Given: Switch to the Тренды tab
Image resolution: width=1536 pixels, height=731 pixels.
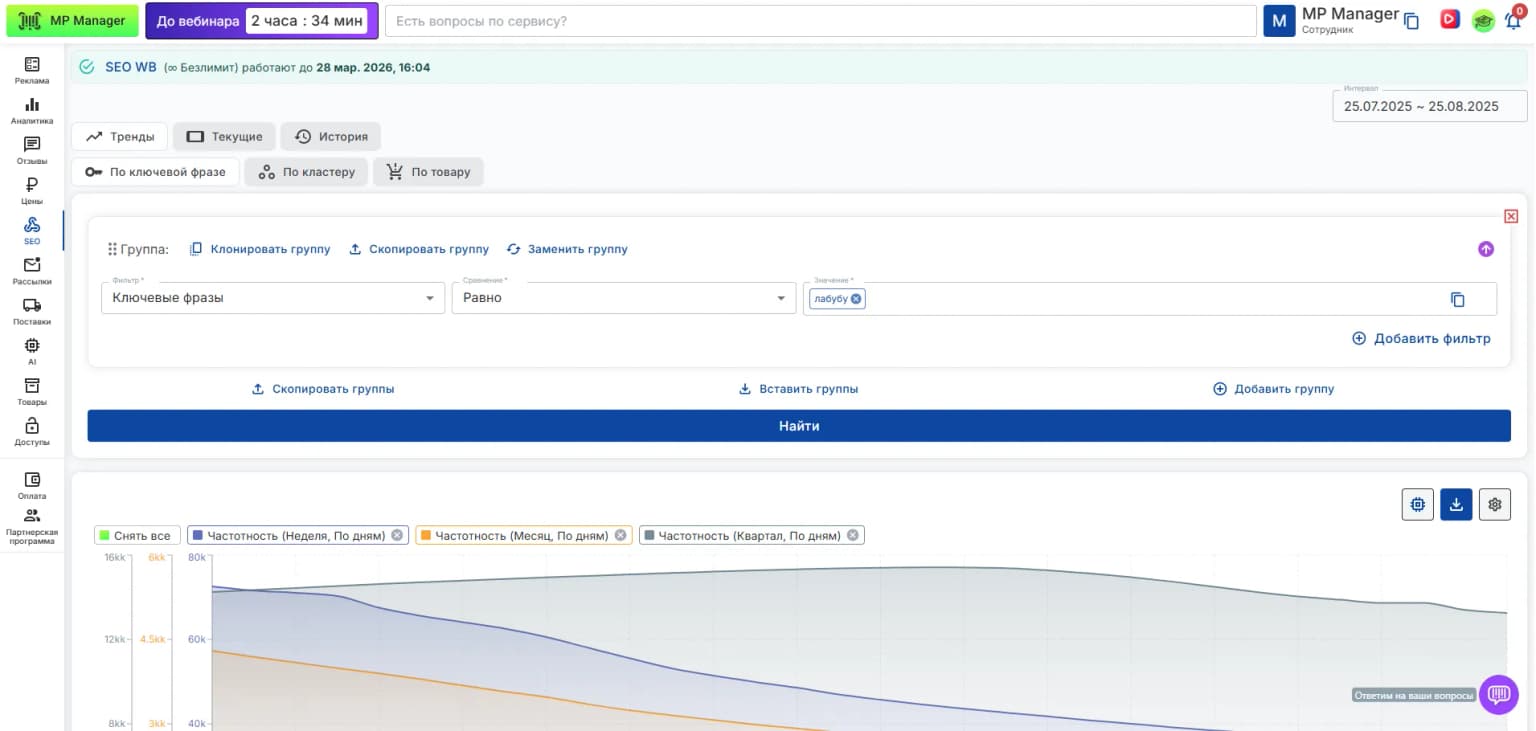Looking at the screenshot, I should [120, 137].
